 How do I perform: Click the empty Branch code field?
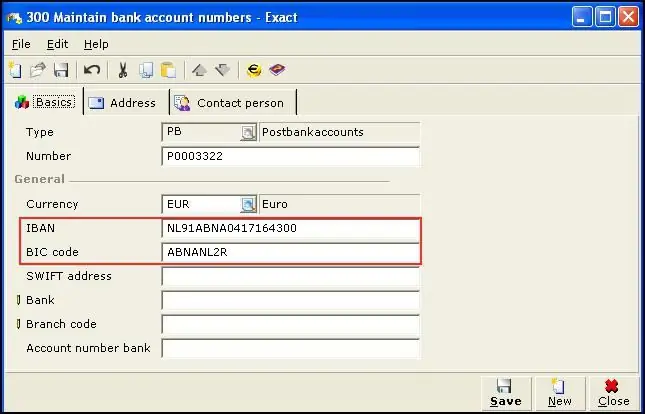click(291, 324)
